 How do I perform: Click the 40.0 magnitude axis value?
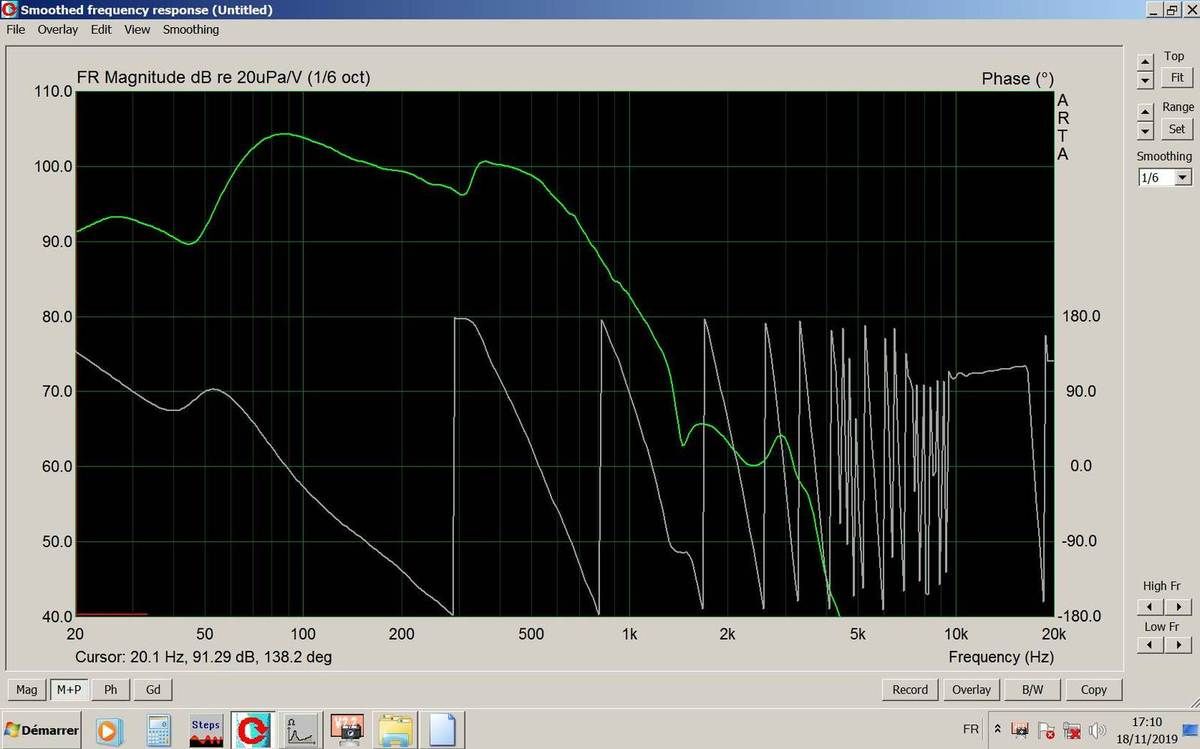point(56,616)
